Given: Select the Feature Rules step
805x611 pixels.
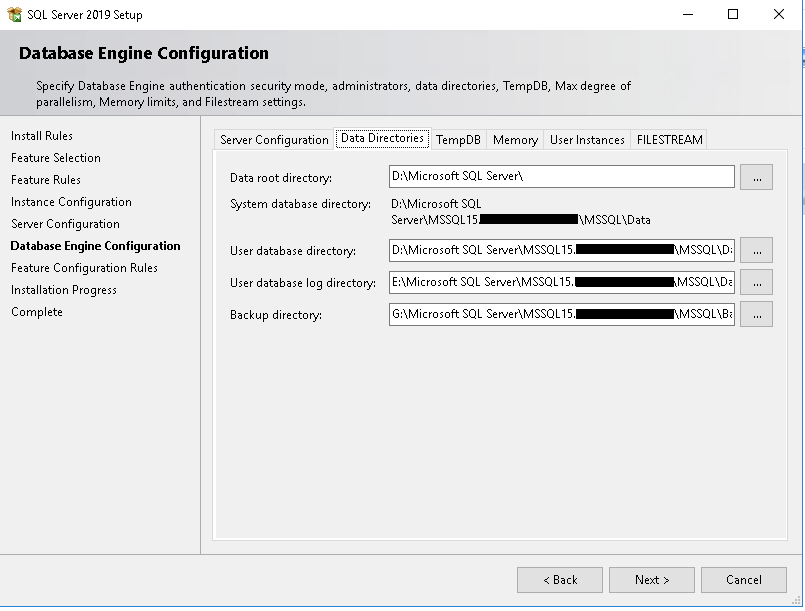Looking at the screenshot, I should tap(46, 180).
